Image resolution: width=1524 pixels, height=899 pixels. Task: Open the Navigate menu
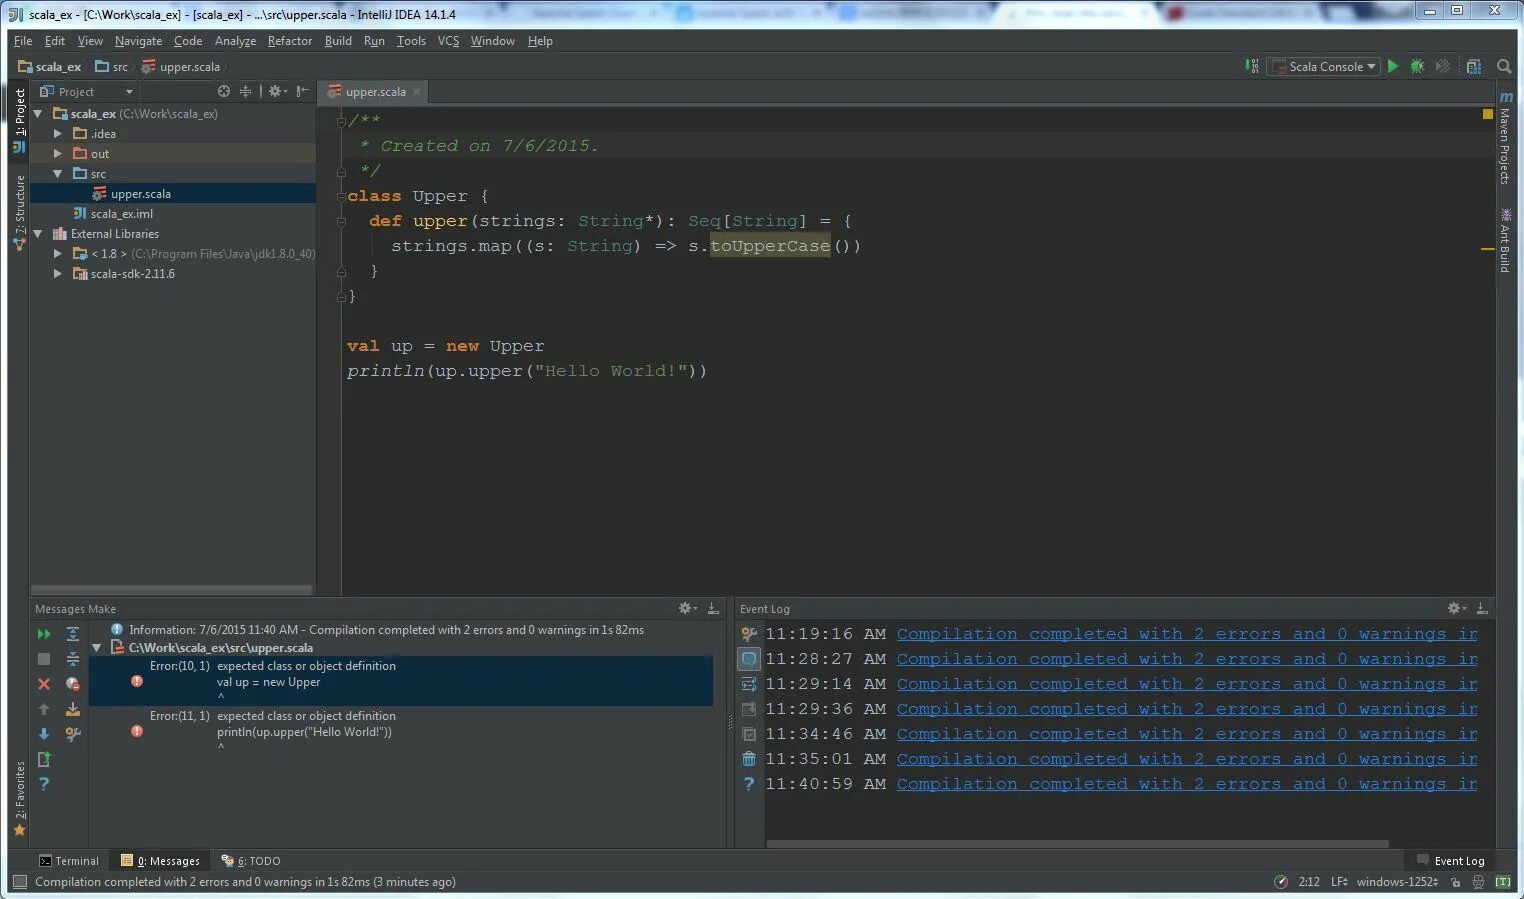tap(138, 41)
